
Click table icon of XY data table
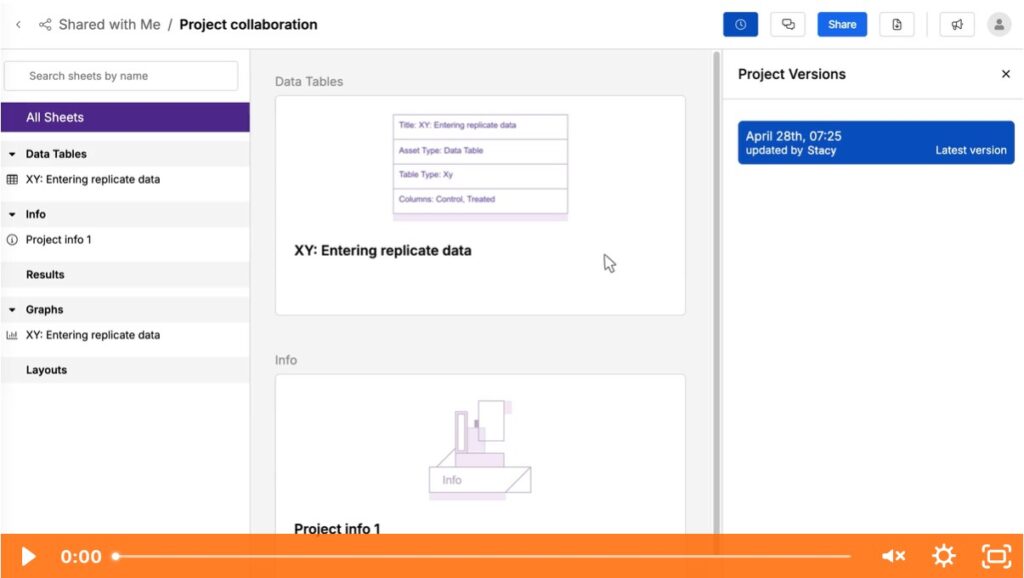12,180
